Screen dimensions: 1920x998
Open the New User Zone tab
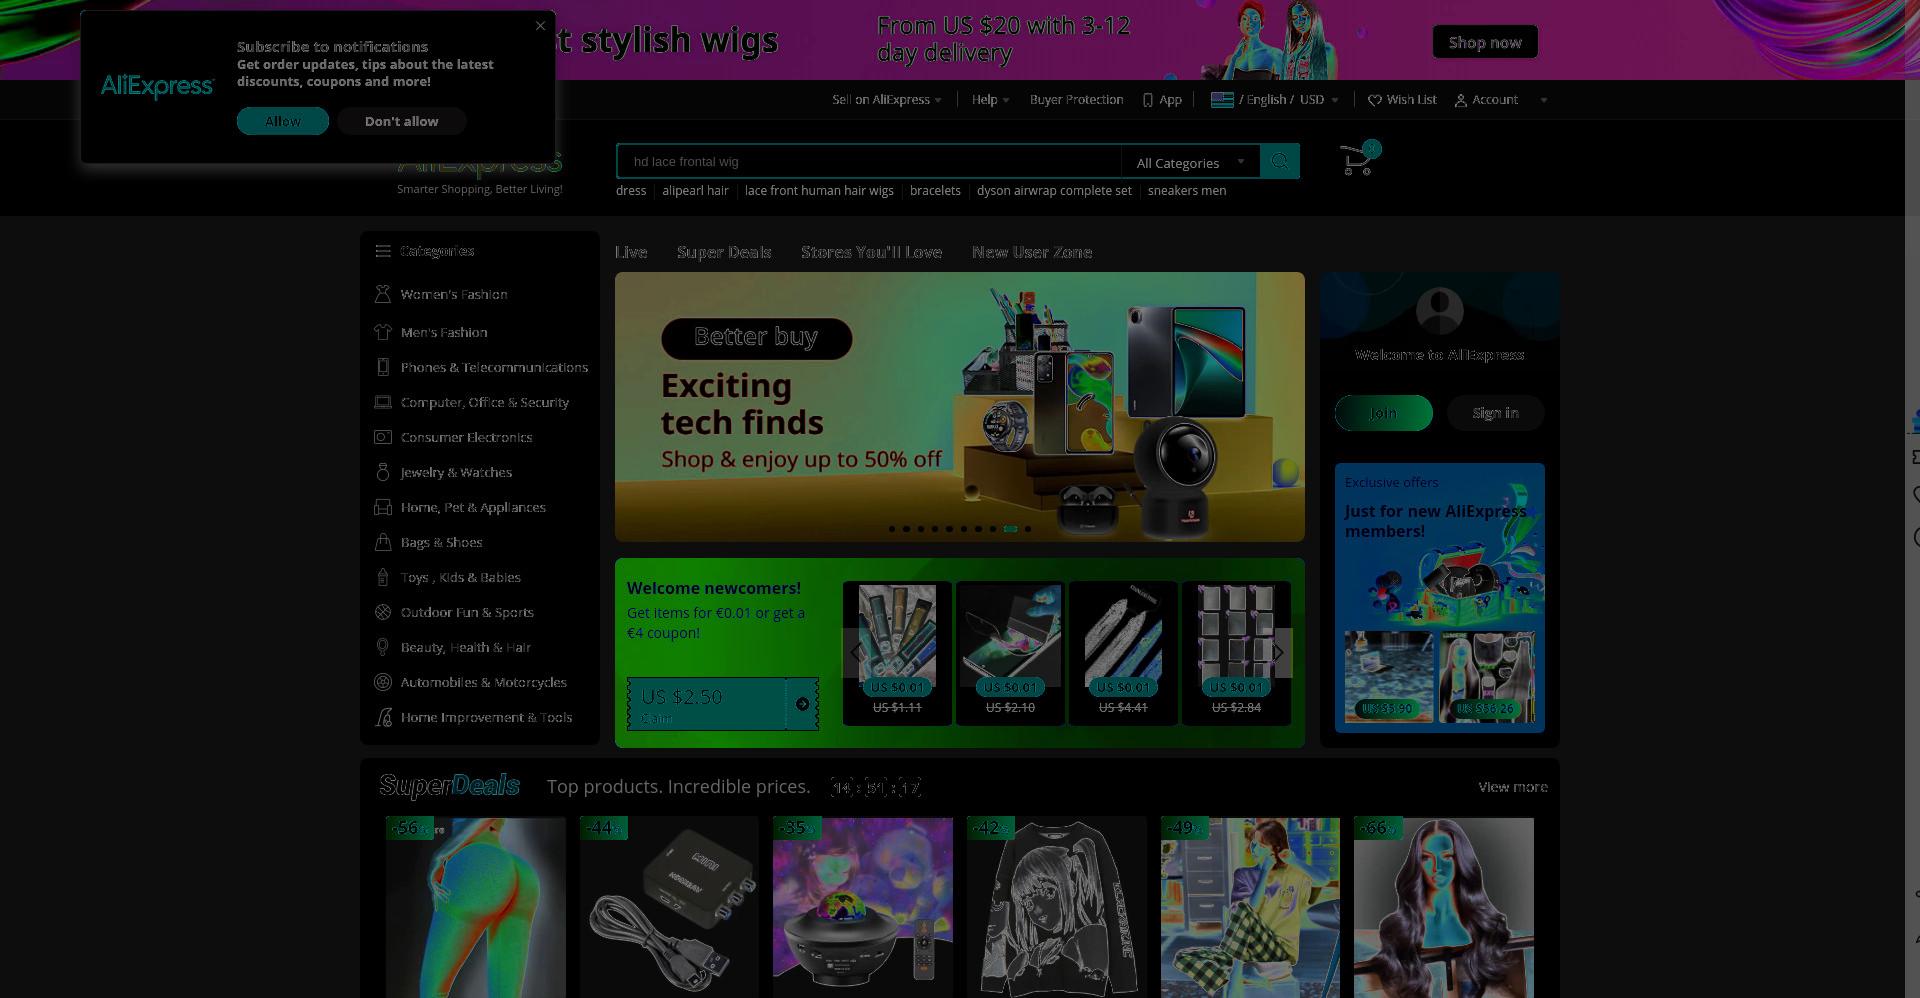click(1032, 252)
